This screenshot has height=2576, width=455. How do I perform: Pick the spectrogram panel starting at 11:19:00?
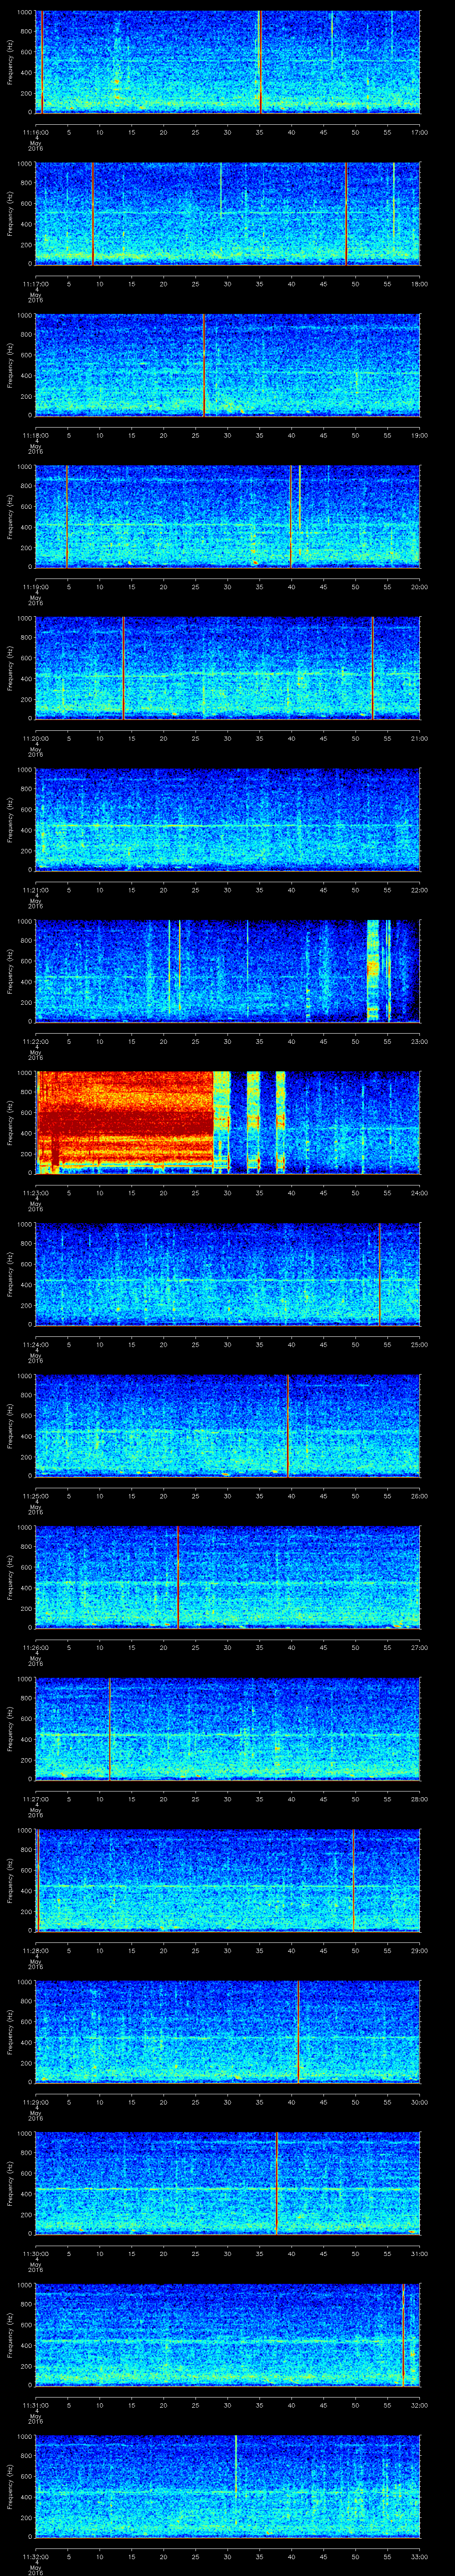pos(228,516)
